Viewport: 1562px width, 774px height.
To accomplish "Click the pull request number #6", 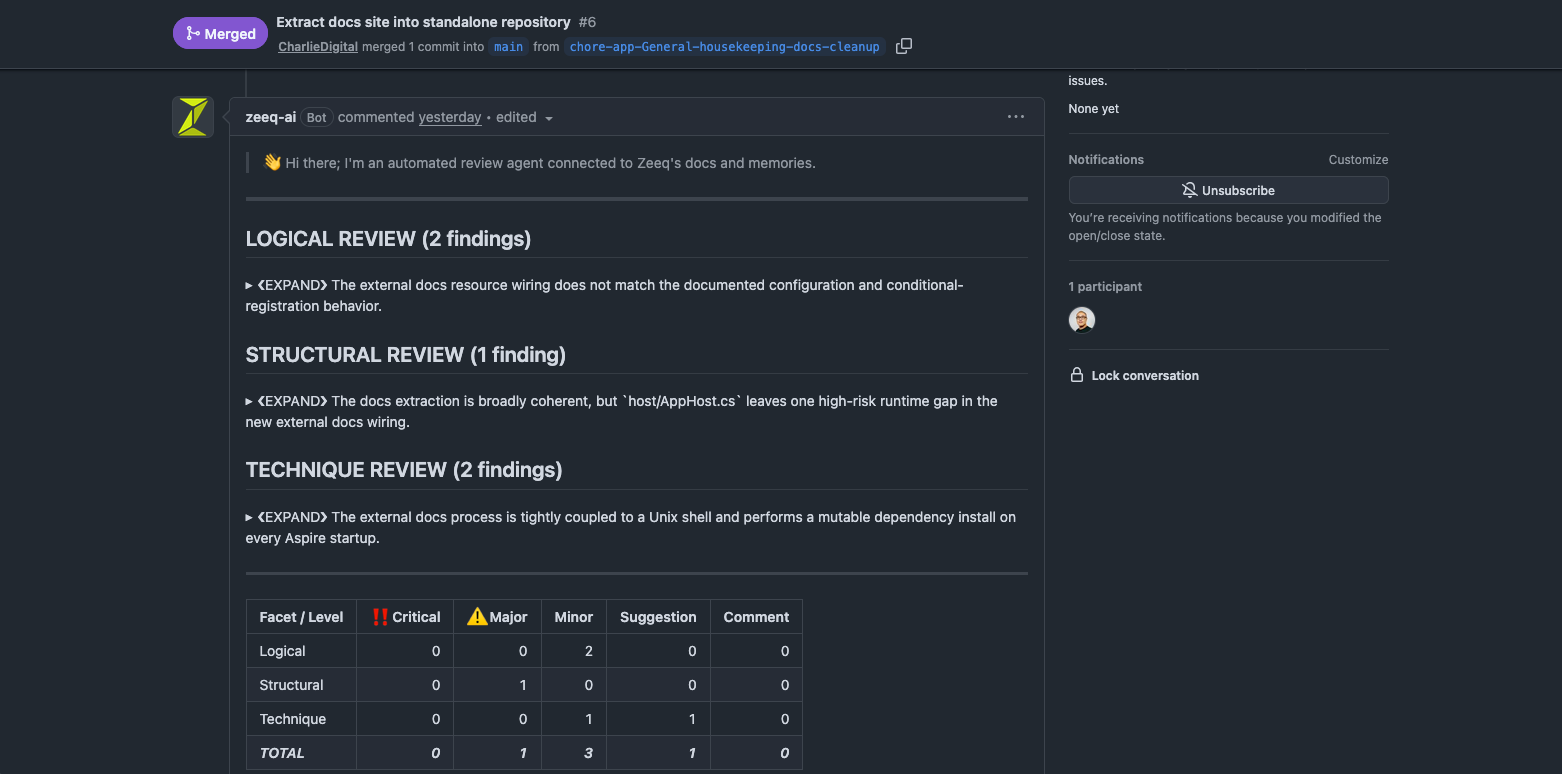I will pyautogui.click(x=587, y=22).
